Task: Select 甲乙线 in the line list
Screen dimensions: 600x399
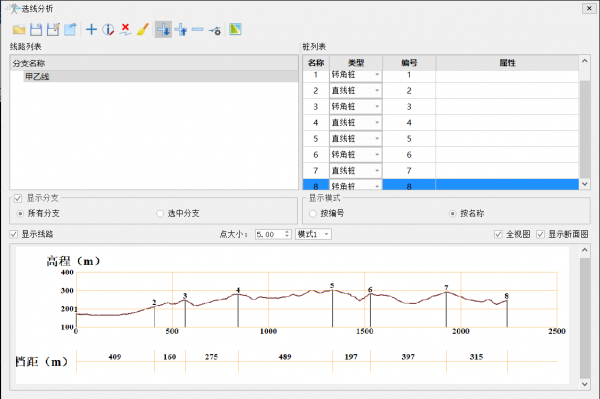Action: (37, 77)
